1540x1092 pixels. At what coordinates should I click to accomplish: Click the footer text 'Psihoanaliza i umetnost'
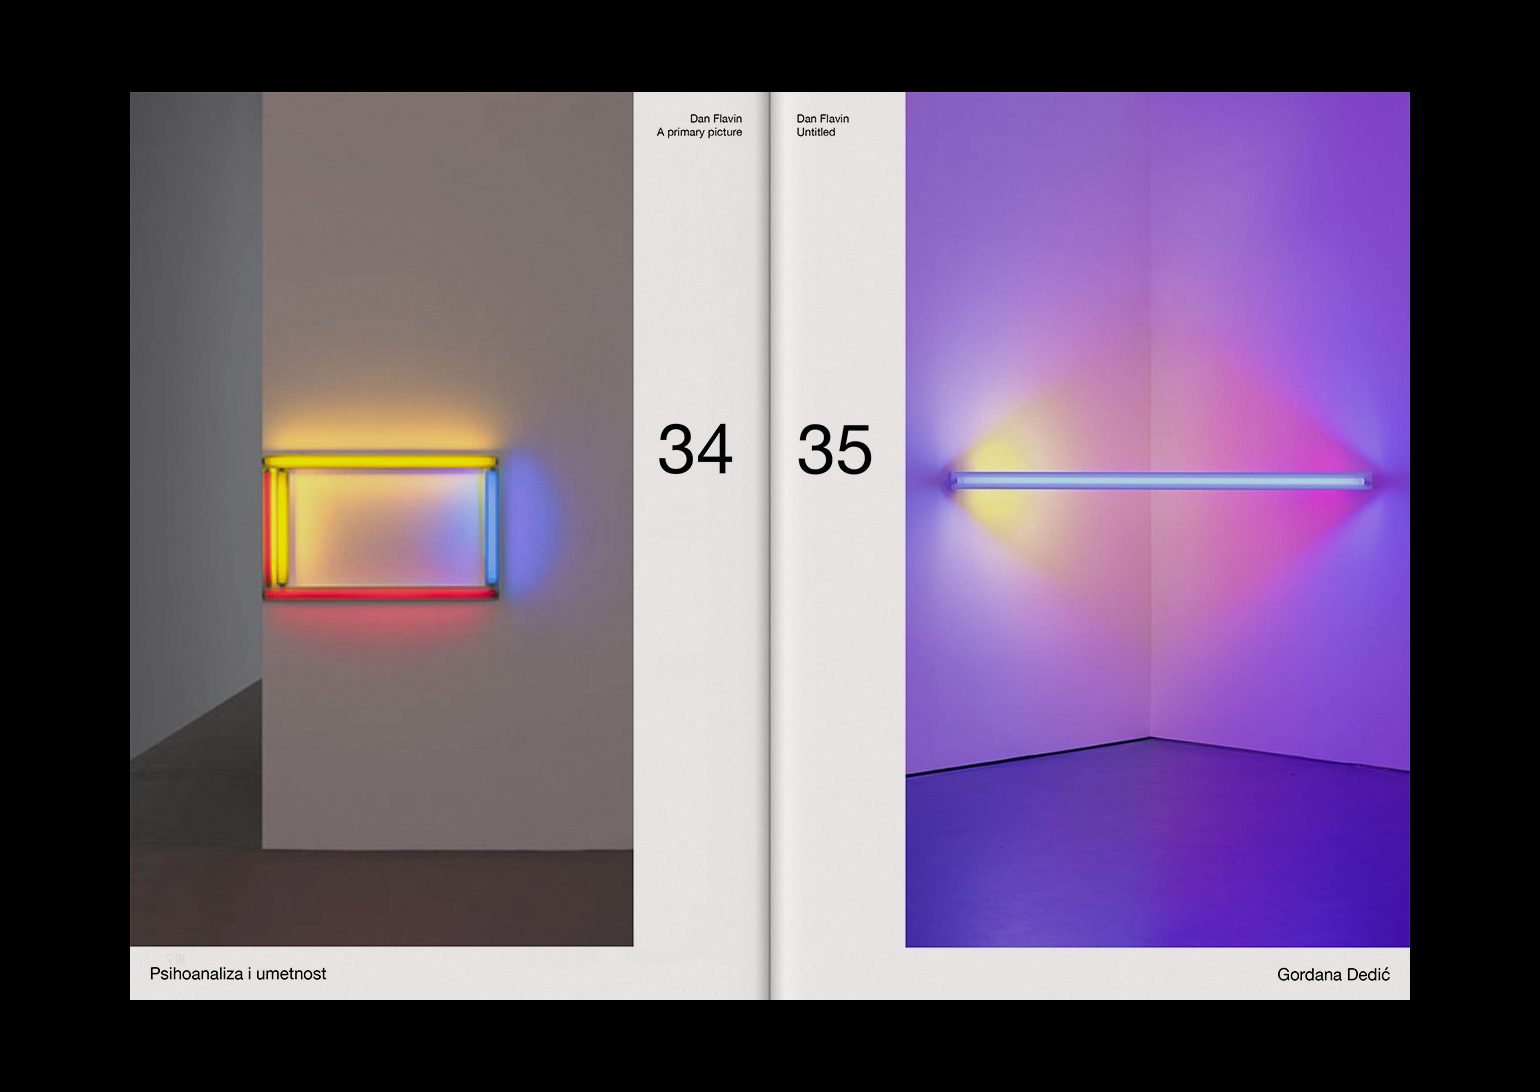click(x=238, y=974)
